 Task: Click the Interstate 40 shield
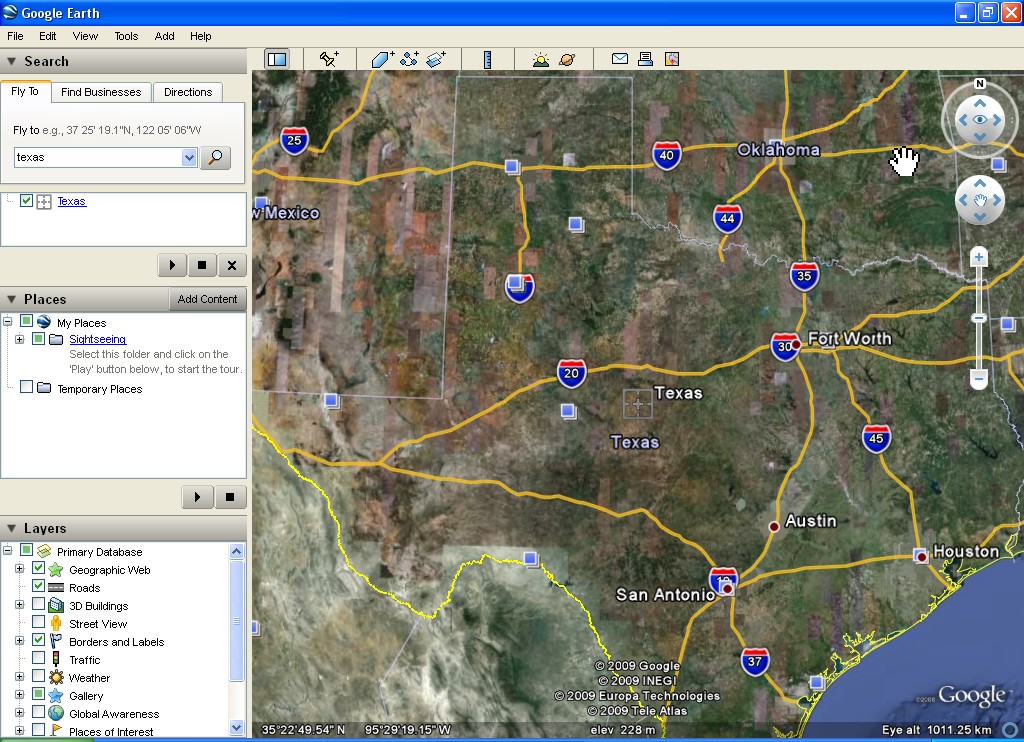666,155
